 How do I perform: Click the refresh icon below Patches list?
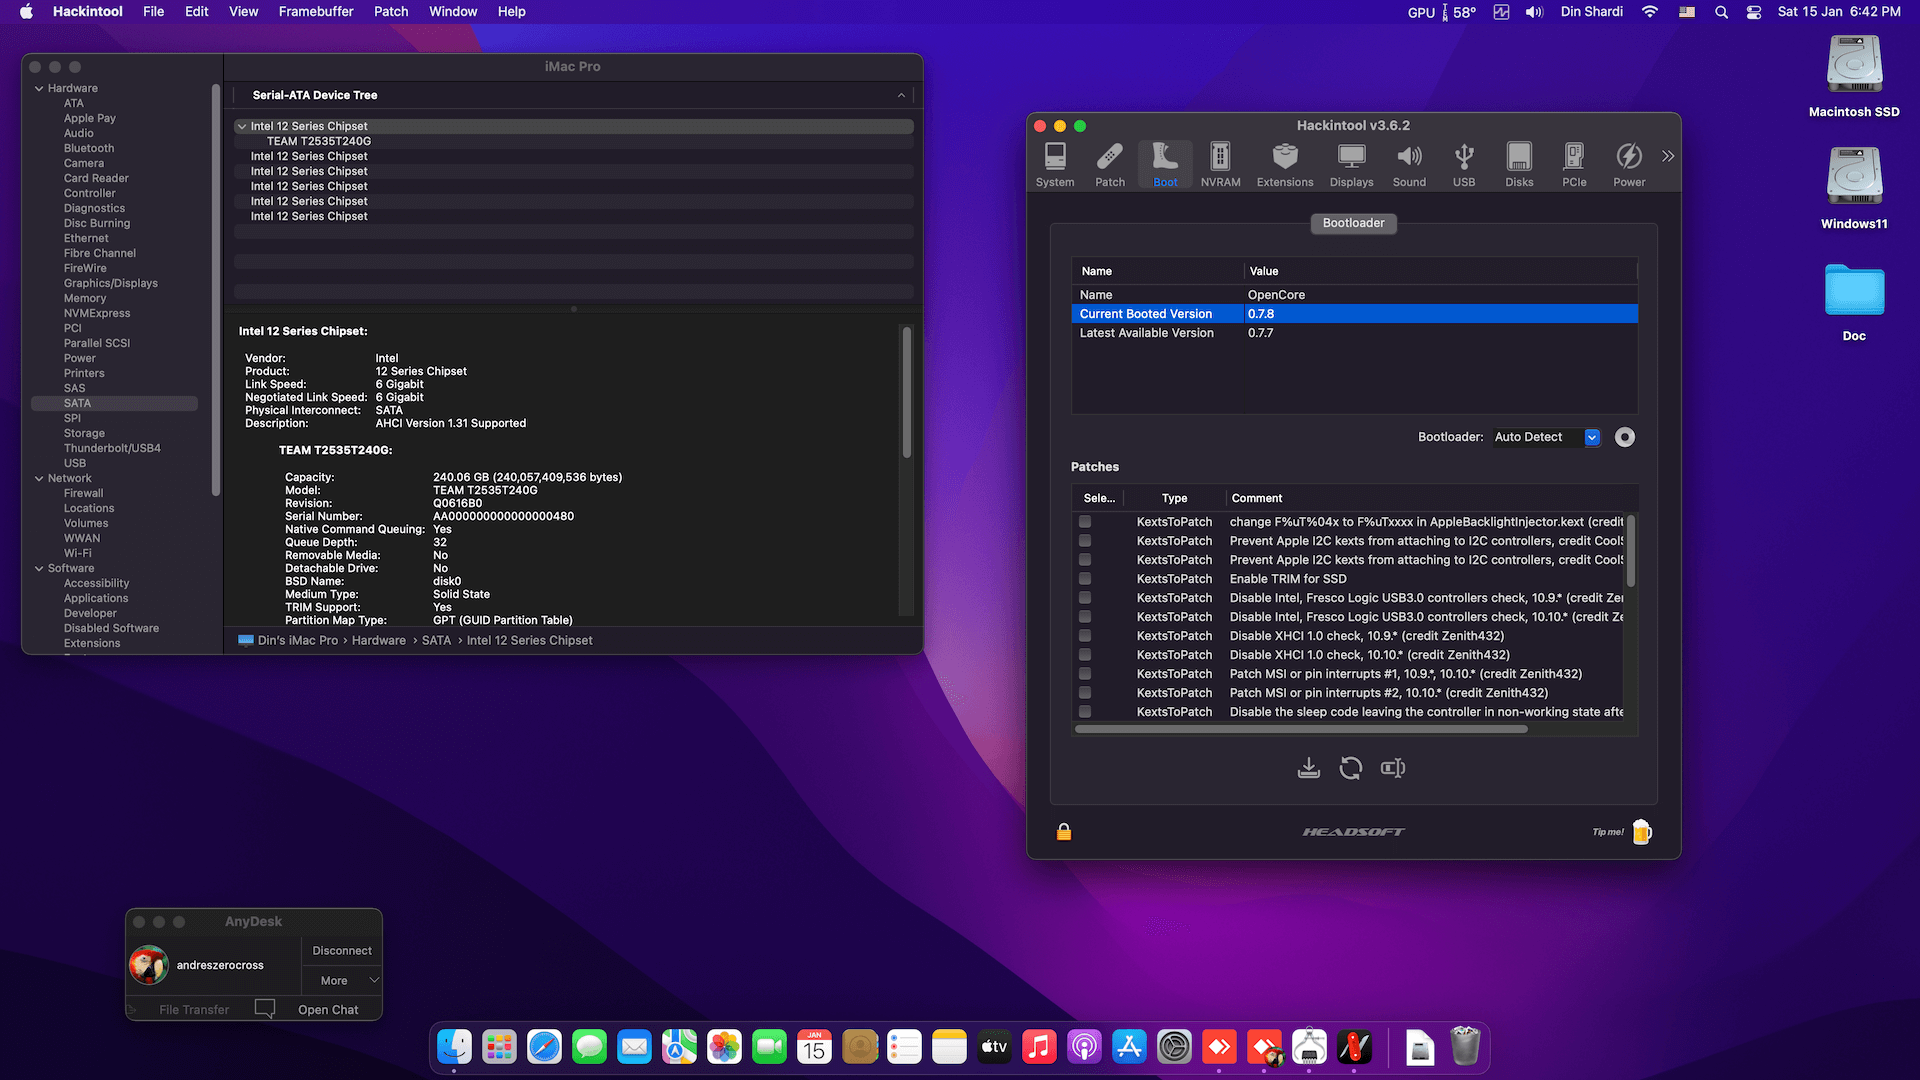coord(1351,768)
